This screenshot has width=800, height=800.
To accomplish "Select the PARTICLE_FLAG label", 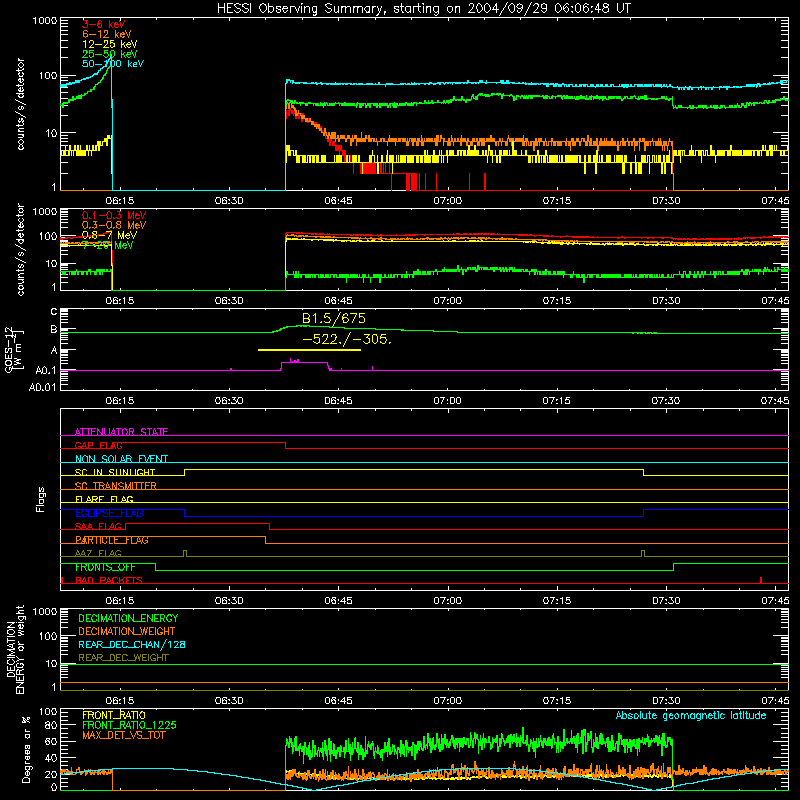I will tap(112, 540).
